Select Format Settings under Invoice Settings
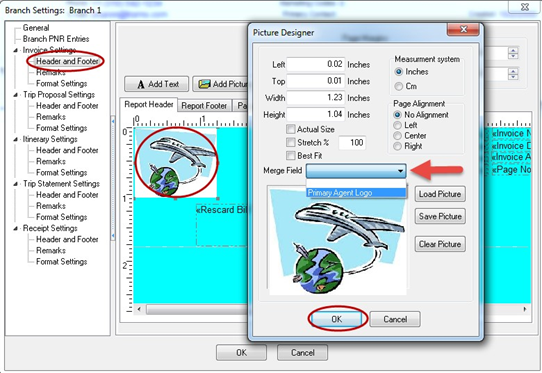 pyautogui.click(x=62, y=83)
